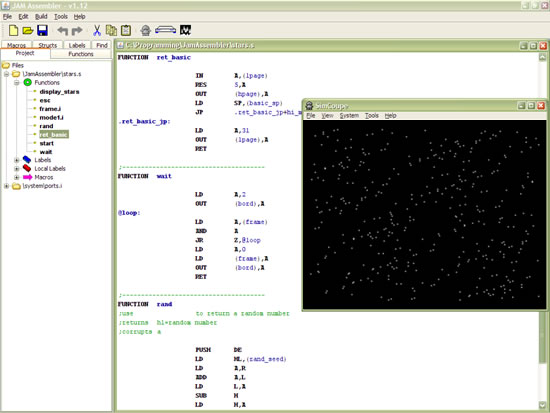Click the Save floppy disk icon
This screenshot has width=550, height=413.
[x=42, y=31]
